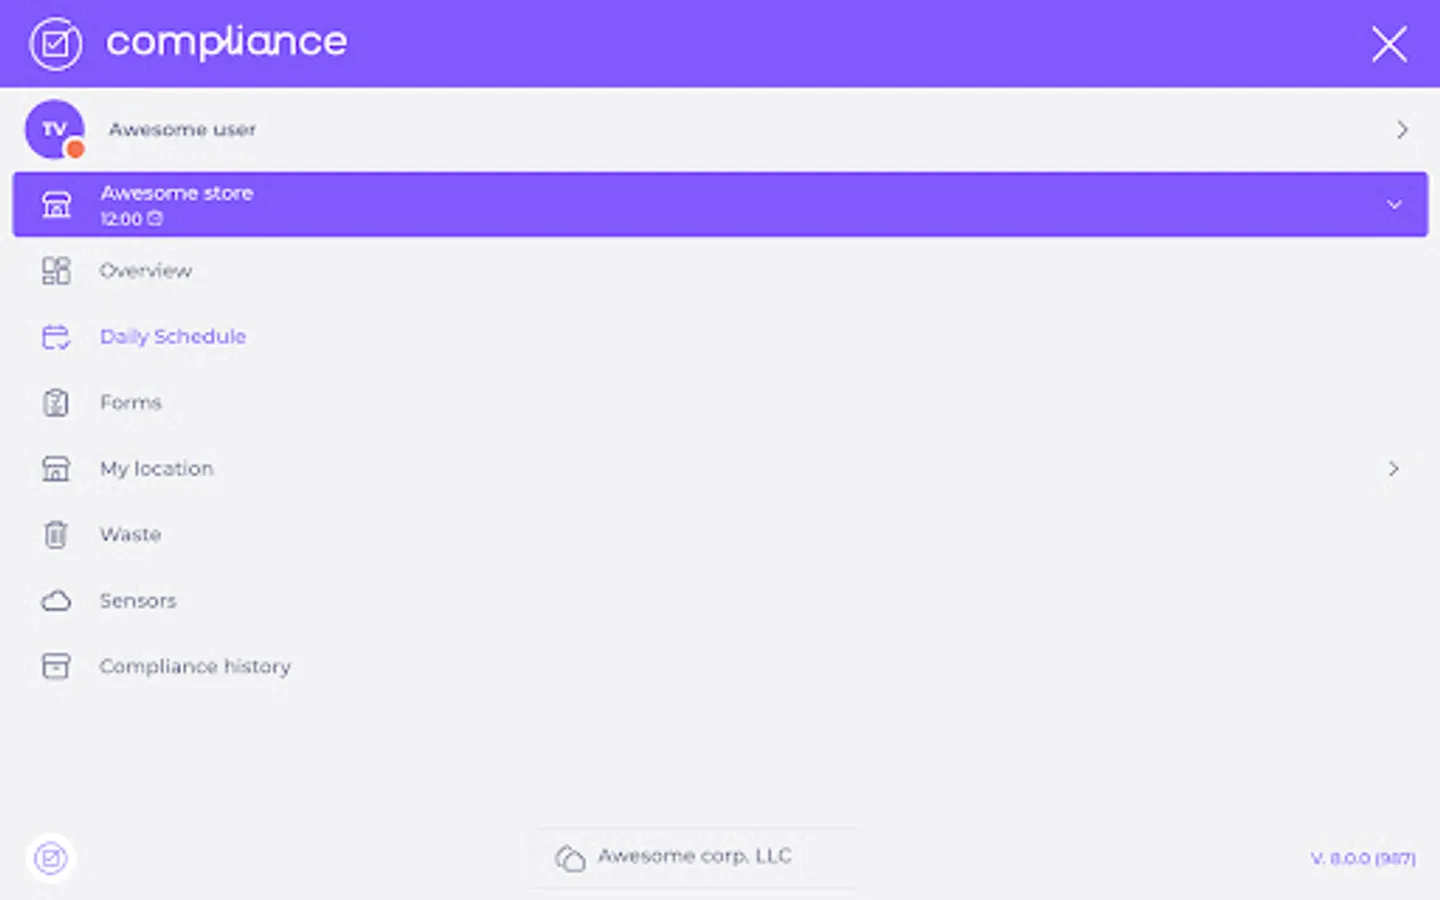
Task: Click the round compliance badge at bottom left
Action: click(x=51, y=858)
